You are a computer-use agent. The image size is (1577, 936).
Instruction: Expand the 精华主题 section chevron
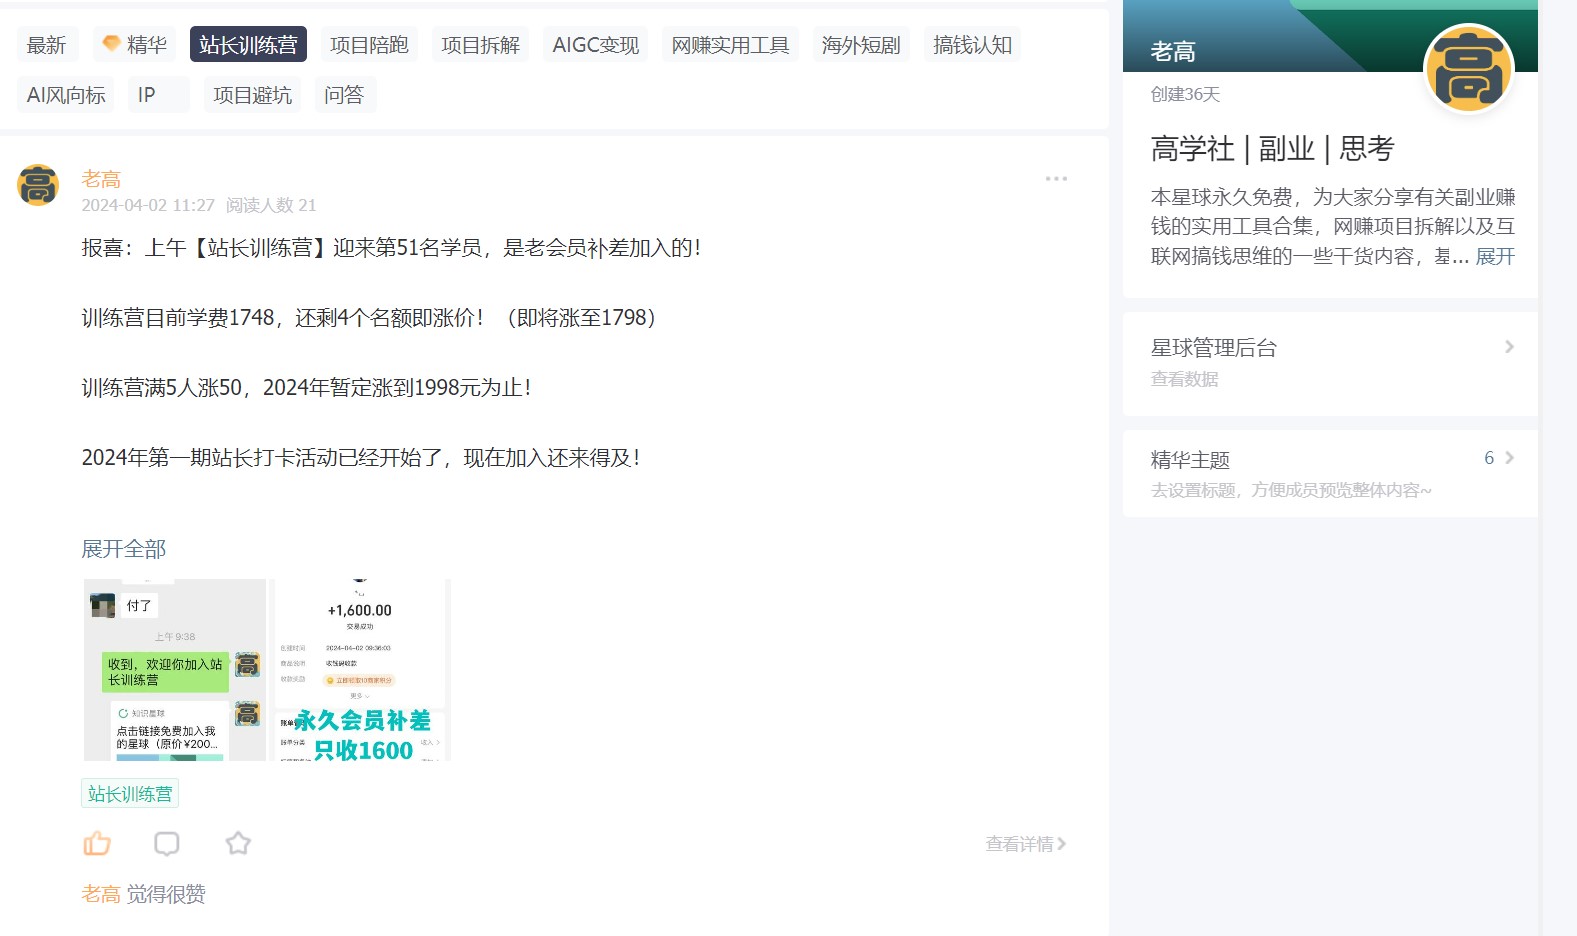point(1509,458)
